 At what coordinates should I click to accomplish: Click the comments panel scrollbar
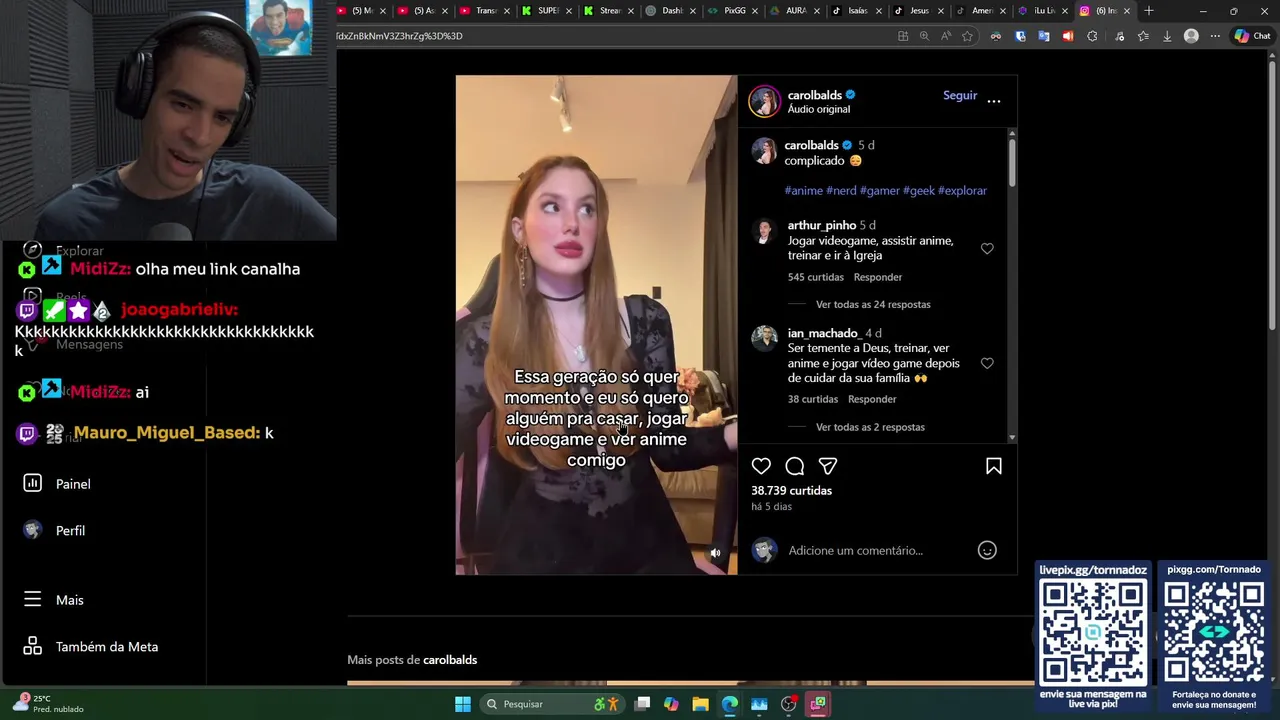click(1012, 162)
